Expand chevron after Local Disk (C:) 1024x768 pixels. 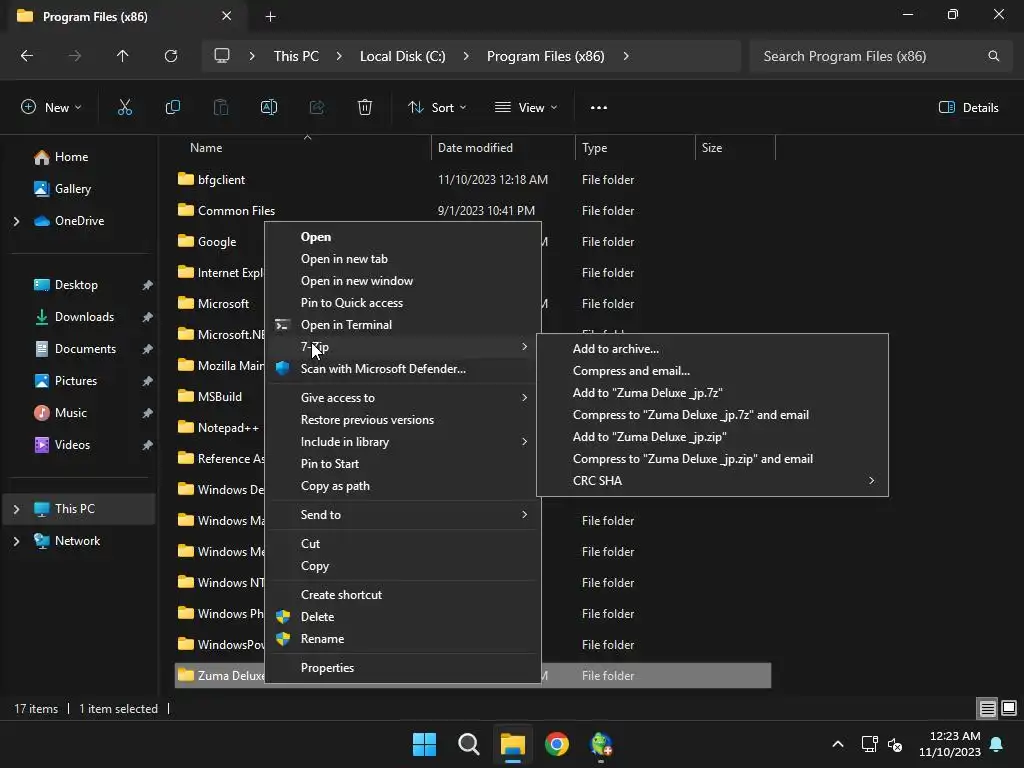(466, 56)
